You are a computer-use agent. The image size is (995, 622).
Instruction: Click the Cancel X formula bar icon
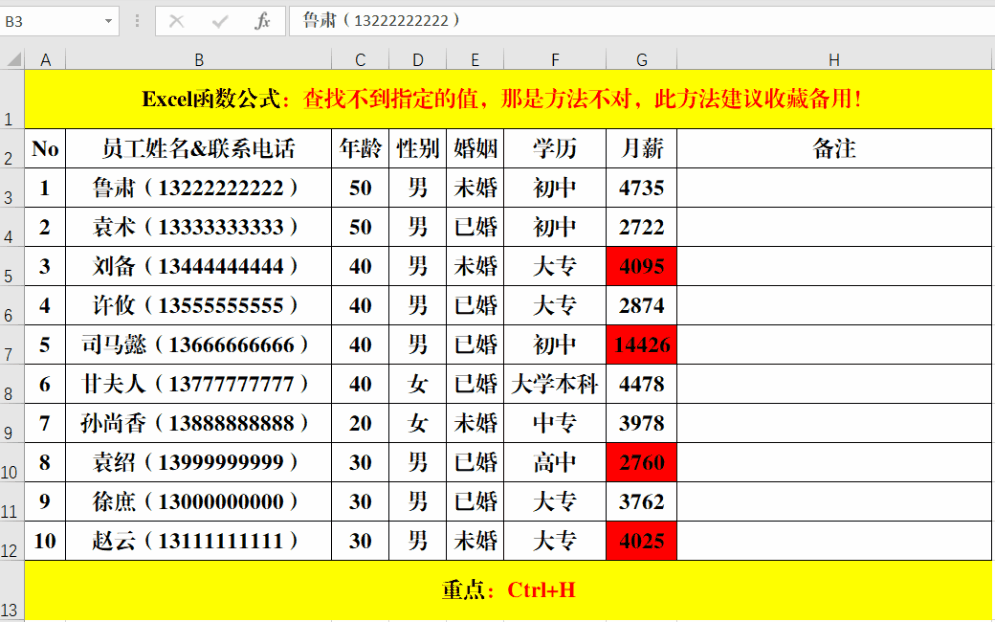tap(176, 22)
